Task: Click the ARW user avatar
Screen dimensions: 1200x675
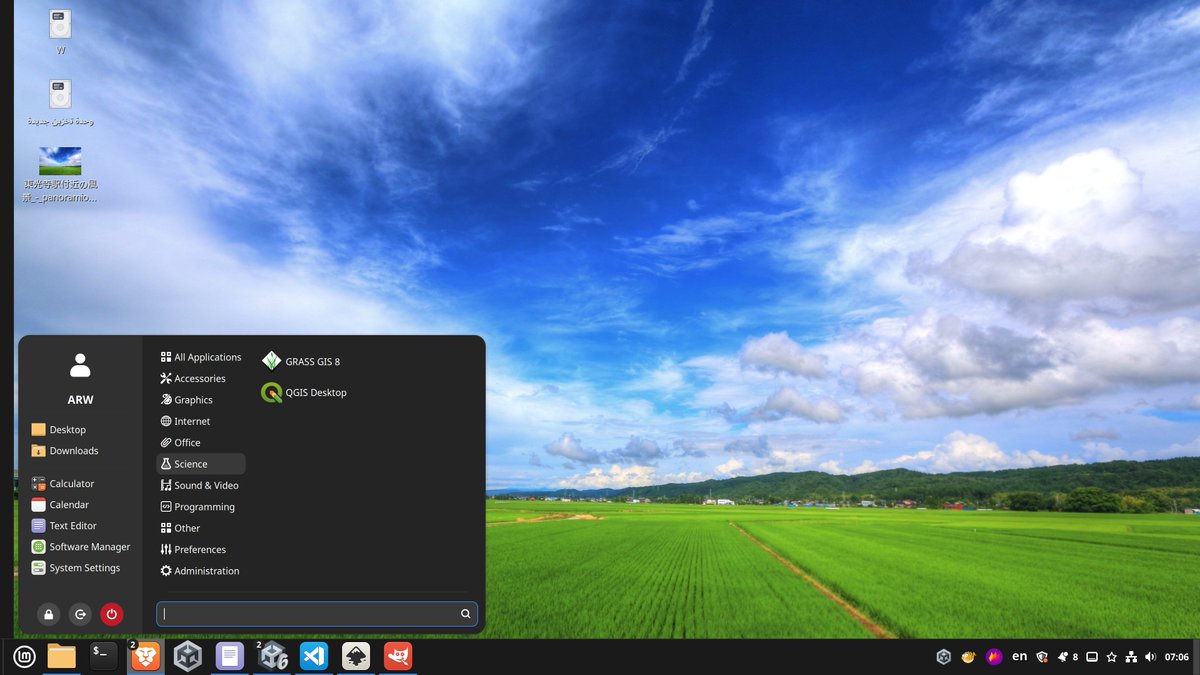Action: tap(80, 366)
